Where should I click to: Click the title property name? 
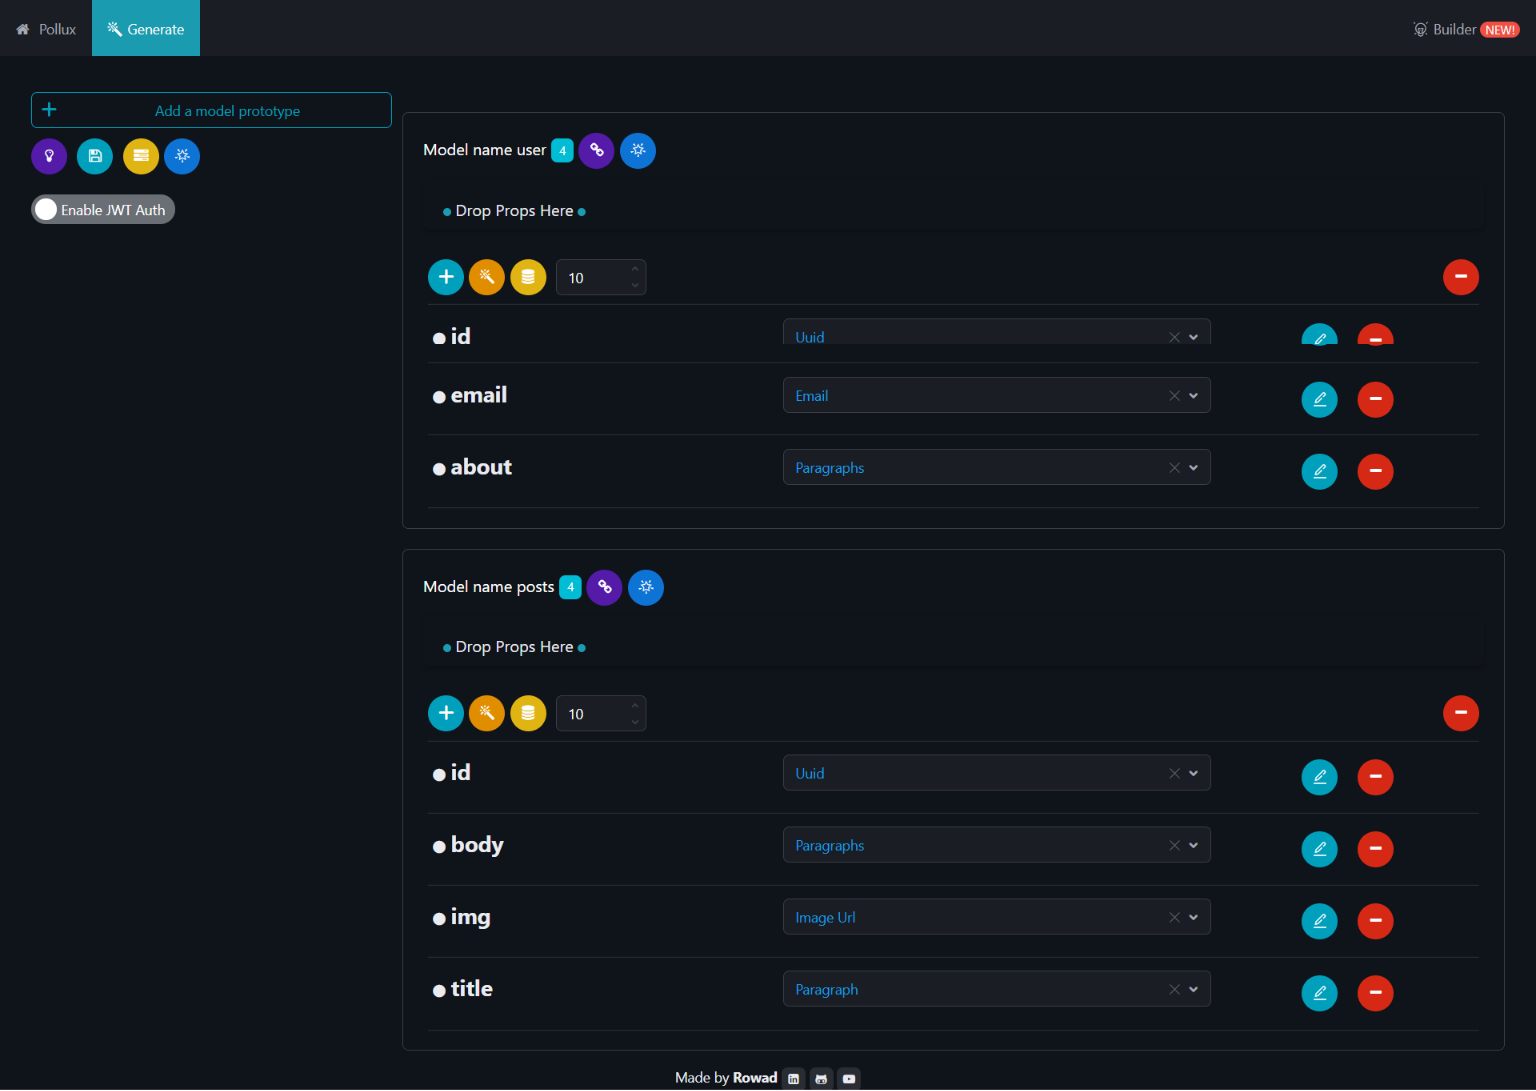tap(472, 989)
